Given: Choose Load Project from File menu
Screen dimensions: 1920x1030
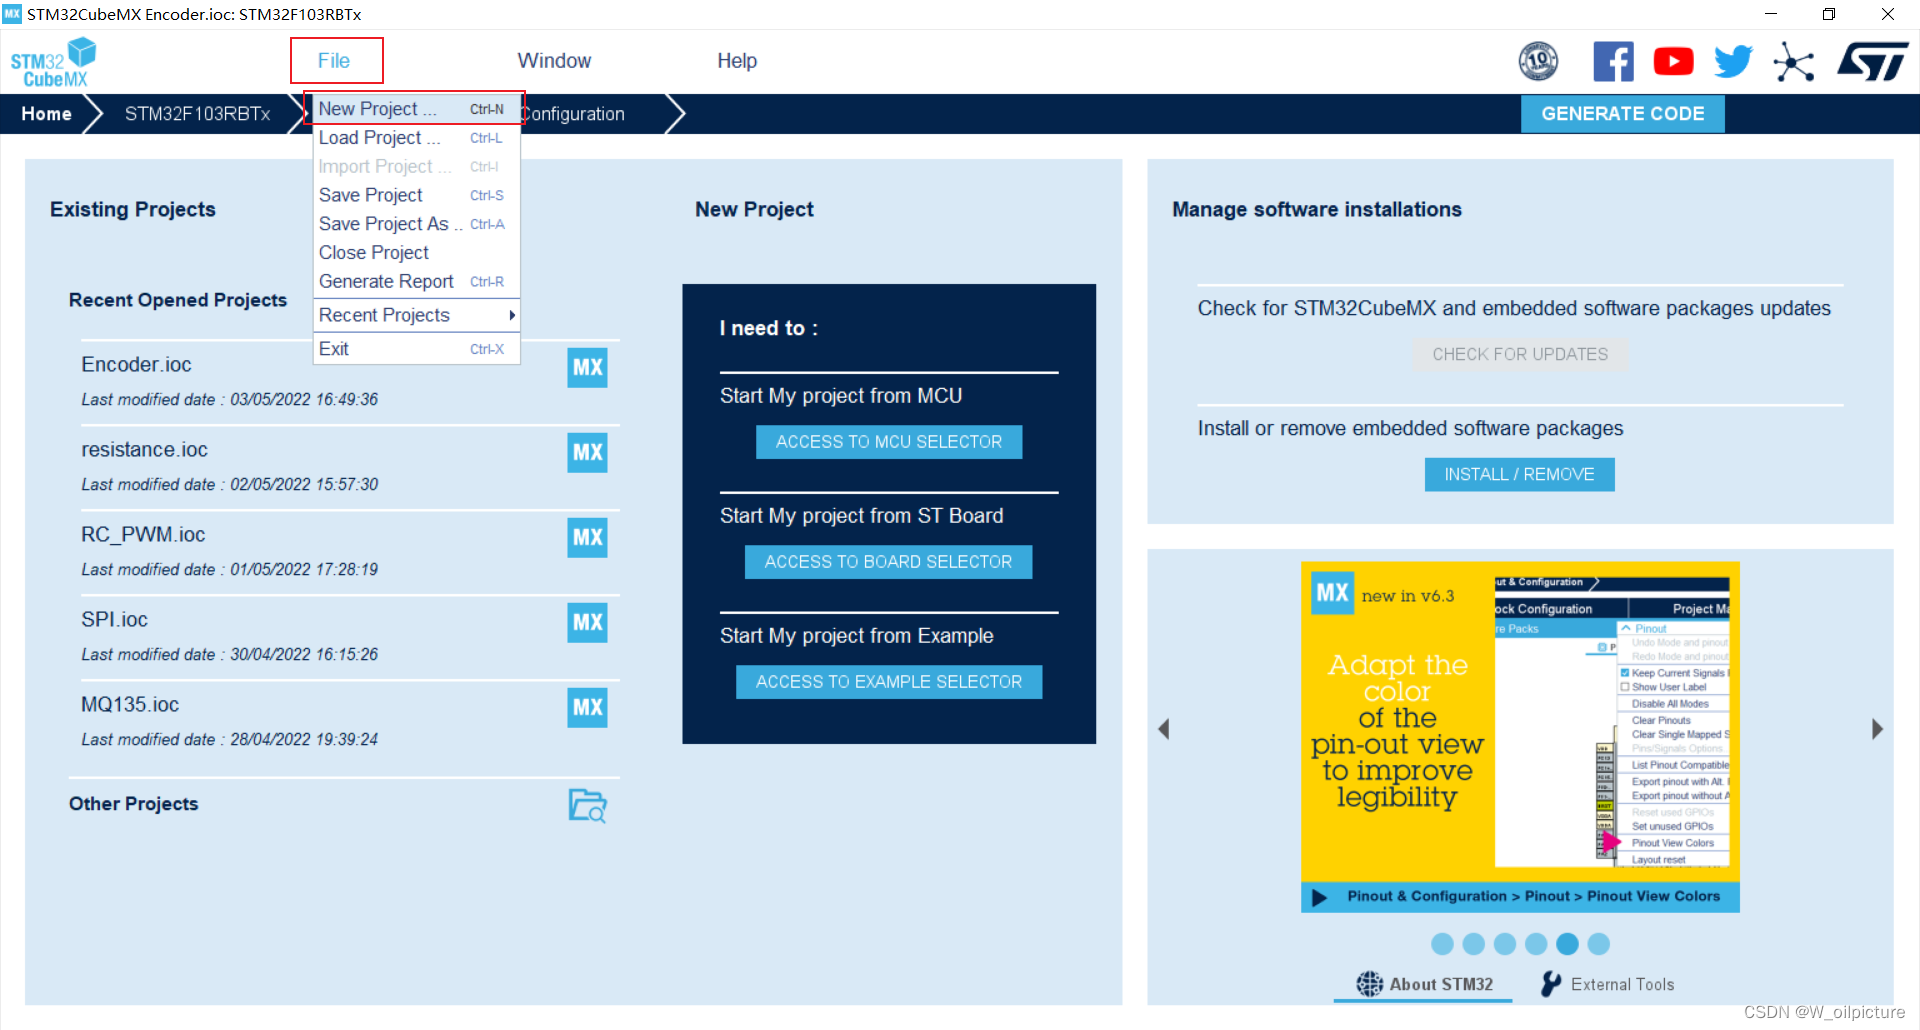Looking at the screenshot, I should (417, 138).
